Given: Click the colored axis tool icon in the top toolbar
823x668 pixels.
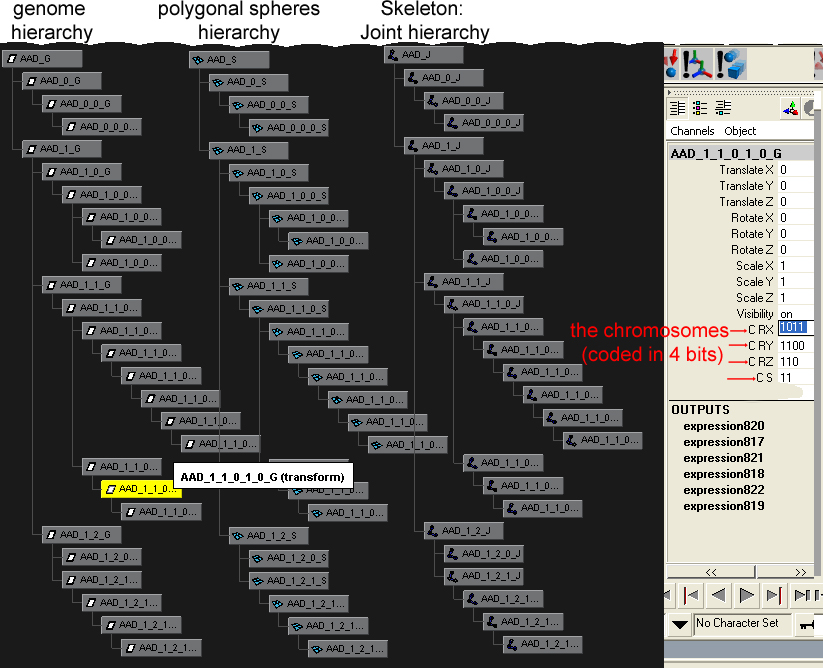Looking at the screenshot, I should pos(700,64).
